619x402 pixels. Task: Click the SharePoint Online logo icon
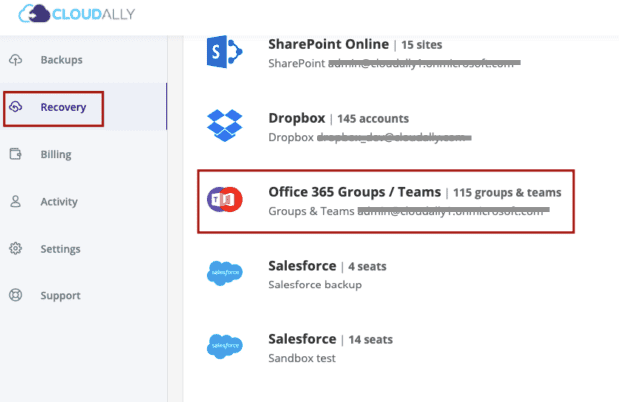224,52
